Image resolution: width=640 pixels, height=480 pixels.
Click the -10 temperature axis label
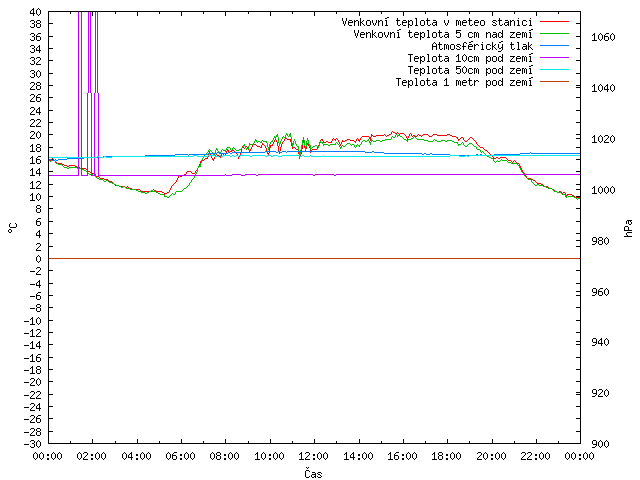click(x=33, y=321)
